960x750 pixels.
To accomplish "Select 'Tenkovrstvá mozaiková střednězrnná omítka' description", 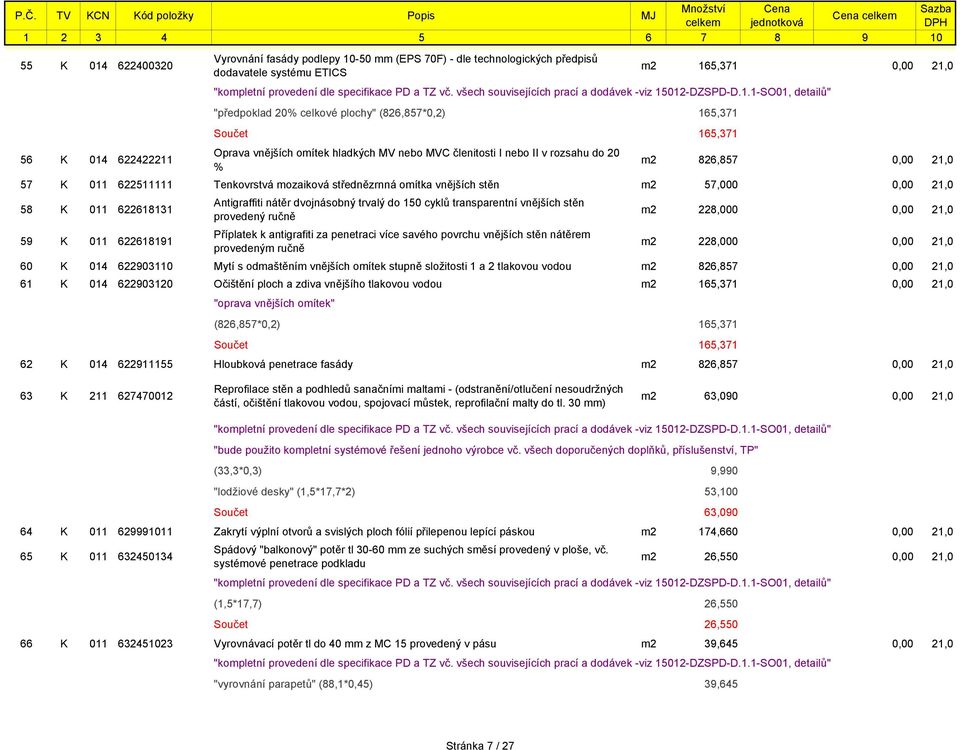I will (x=356, y=184).
